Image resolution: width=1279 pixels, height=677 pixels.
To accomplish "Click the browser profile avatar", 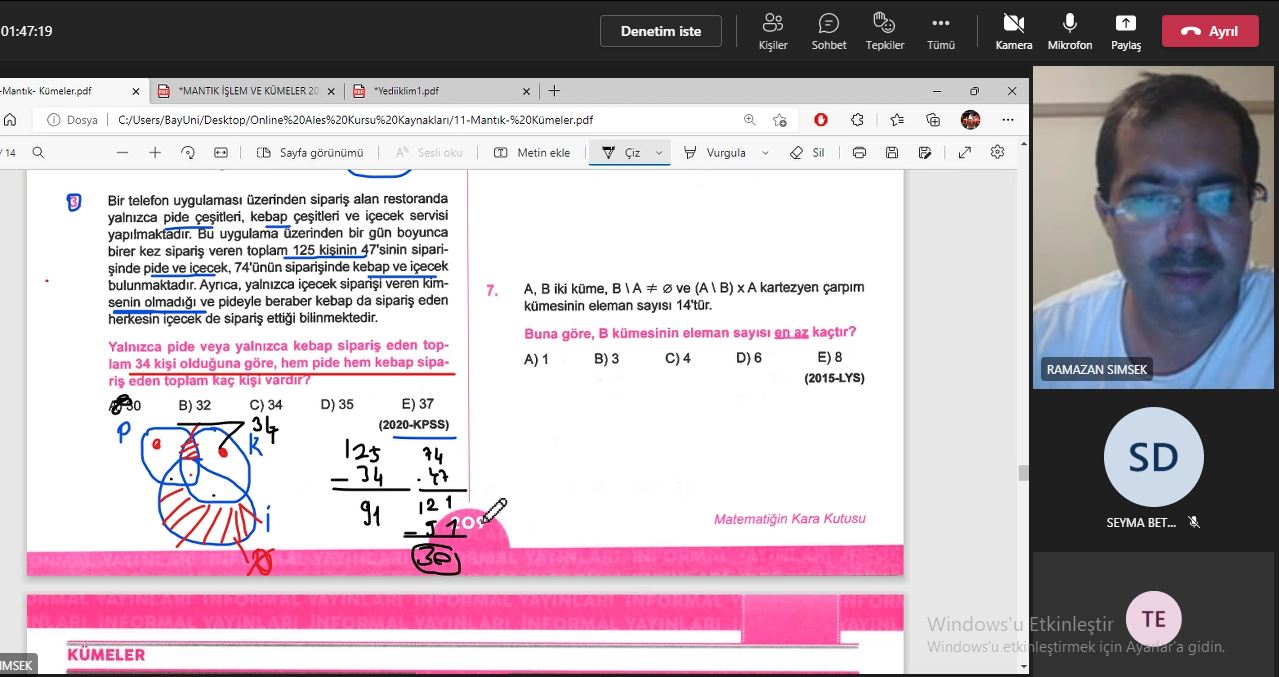I will point(970,120).
